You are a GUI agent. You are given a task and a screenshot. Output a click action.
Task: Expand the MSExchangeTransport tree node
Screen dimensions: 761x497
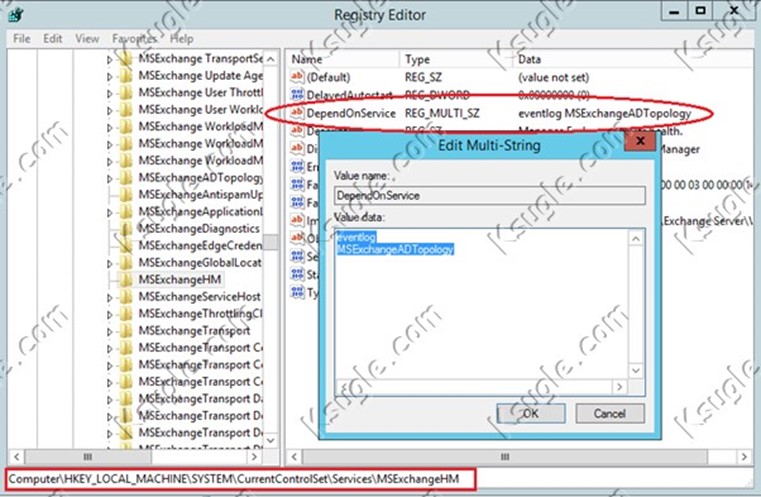pyautogui.click(x=110, y=331)
